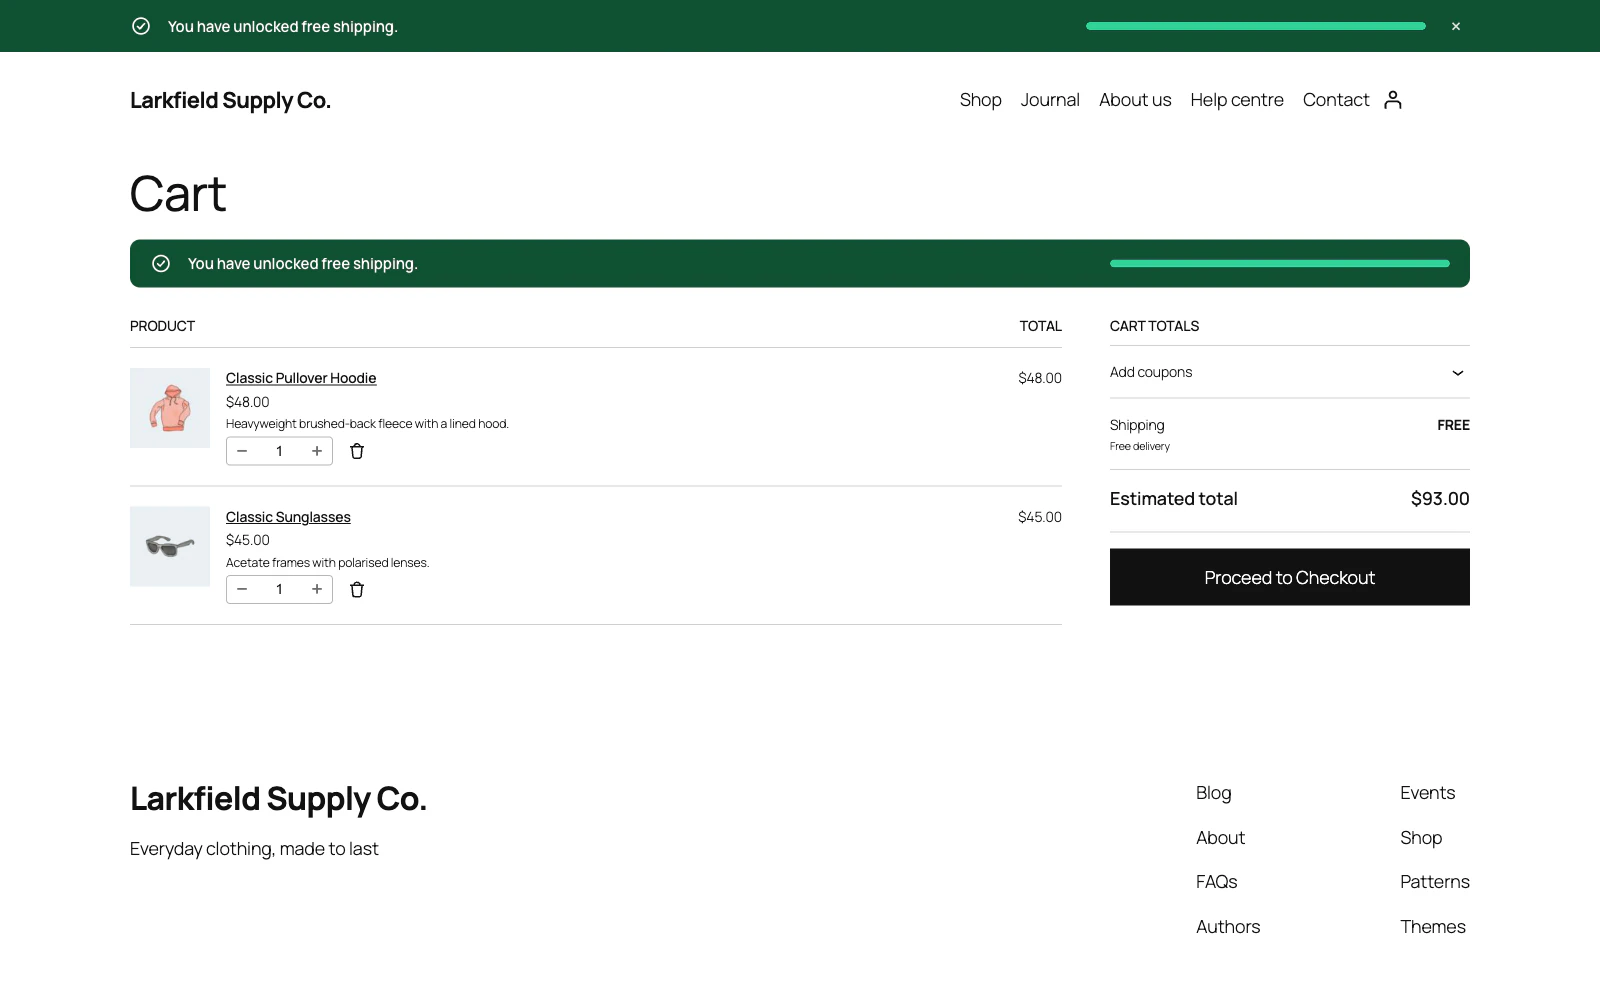Decrease Classic Pullover Hoodie quantity
Image resolution: width=1600 pixels, height=1000 pixels.
(x=242, y=451)
